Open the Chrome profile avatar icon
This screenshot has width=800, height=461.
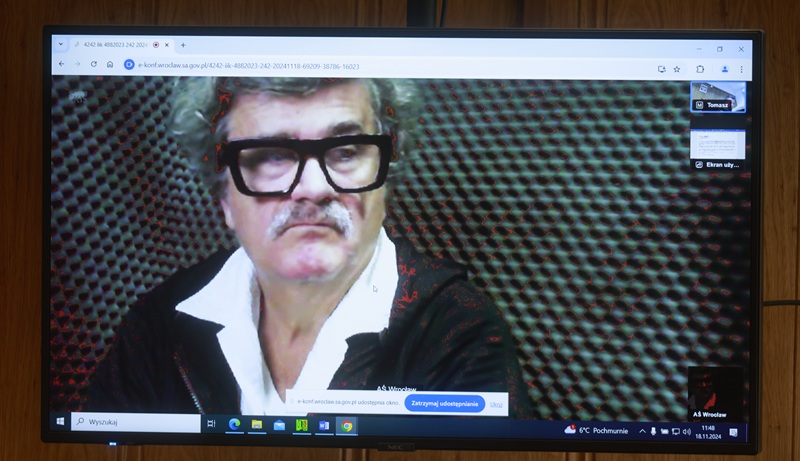(x=723, y=69)
